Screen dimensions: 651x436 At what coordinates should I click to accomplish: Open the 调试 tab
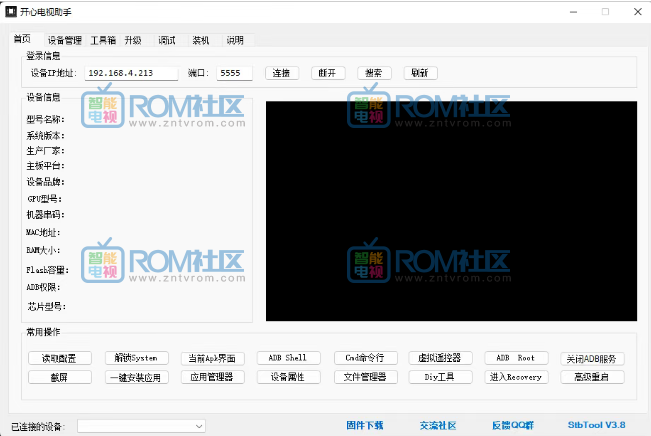pyautogui.click(x=167, y=40)
